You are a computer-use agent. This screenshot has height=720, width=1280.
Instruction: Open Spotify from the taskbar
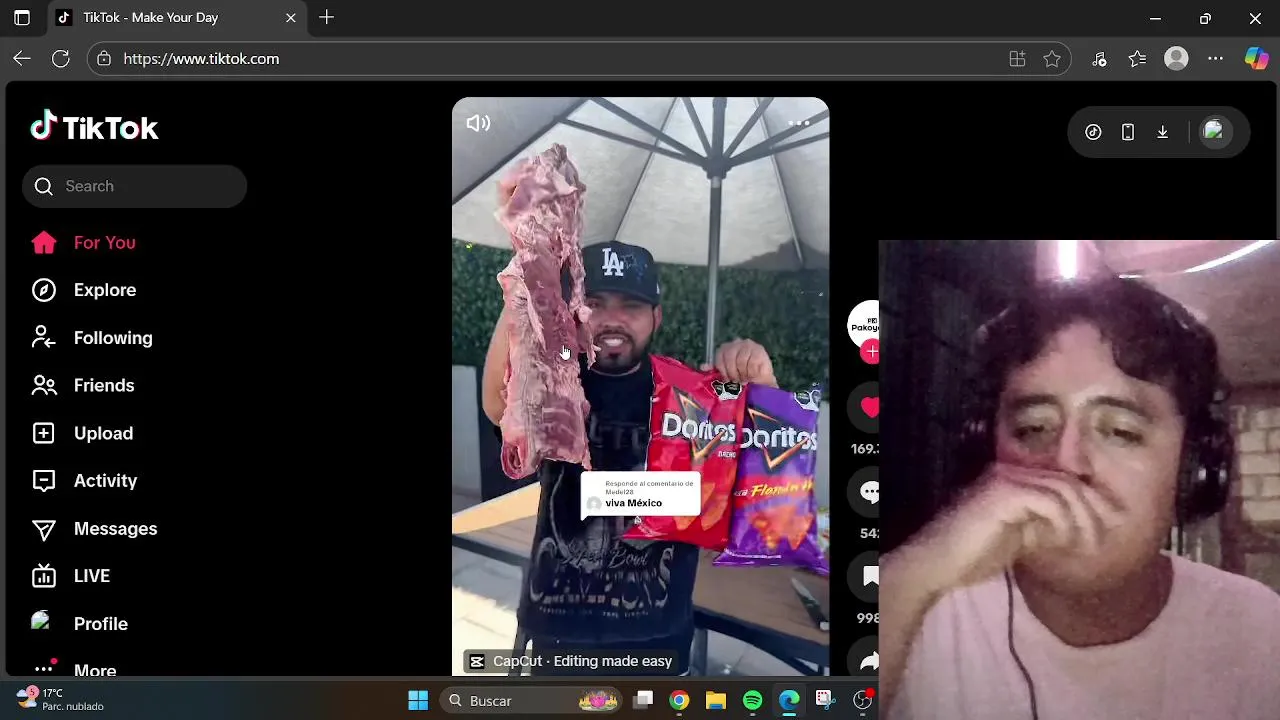click(752, 701)
